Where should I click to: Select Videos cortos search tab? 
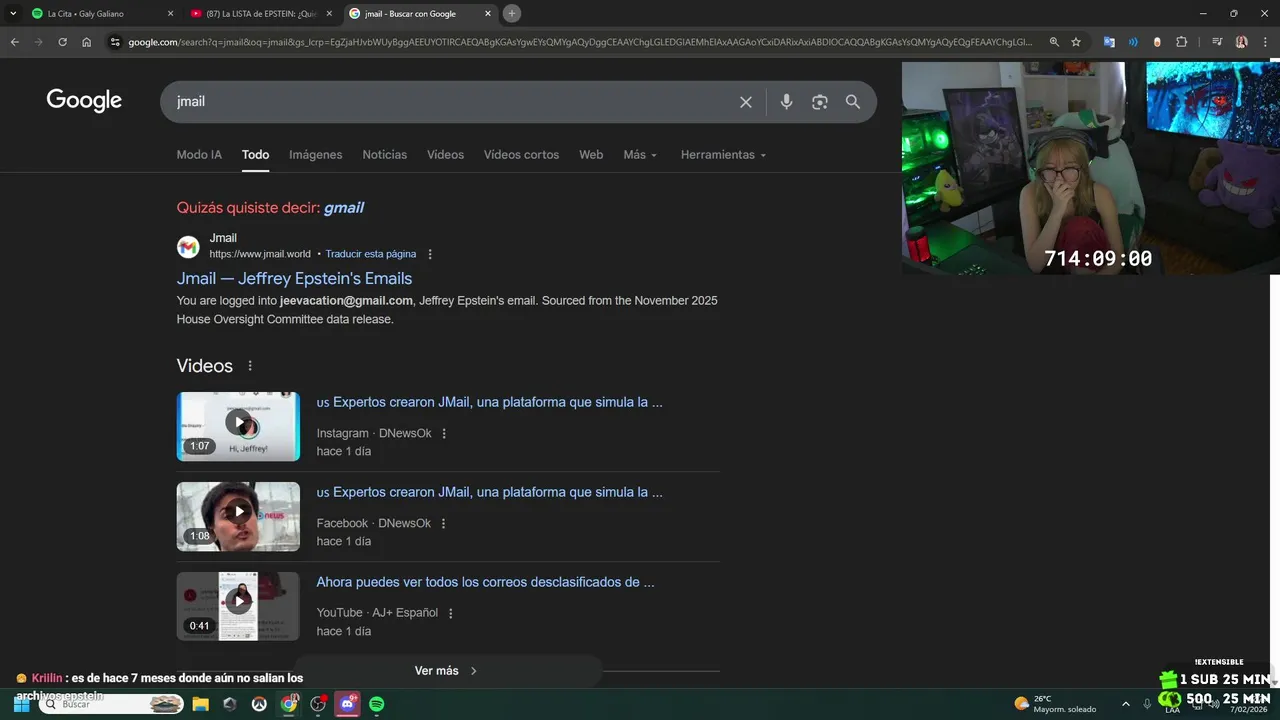click(x=521, y=155)
